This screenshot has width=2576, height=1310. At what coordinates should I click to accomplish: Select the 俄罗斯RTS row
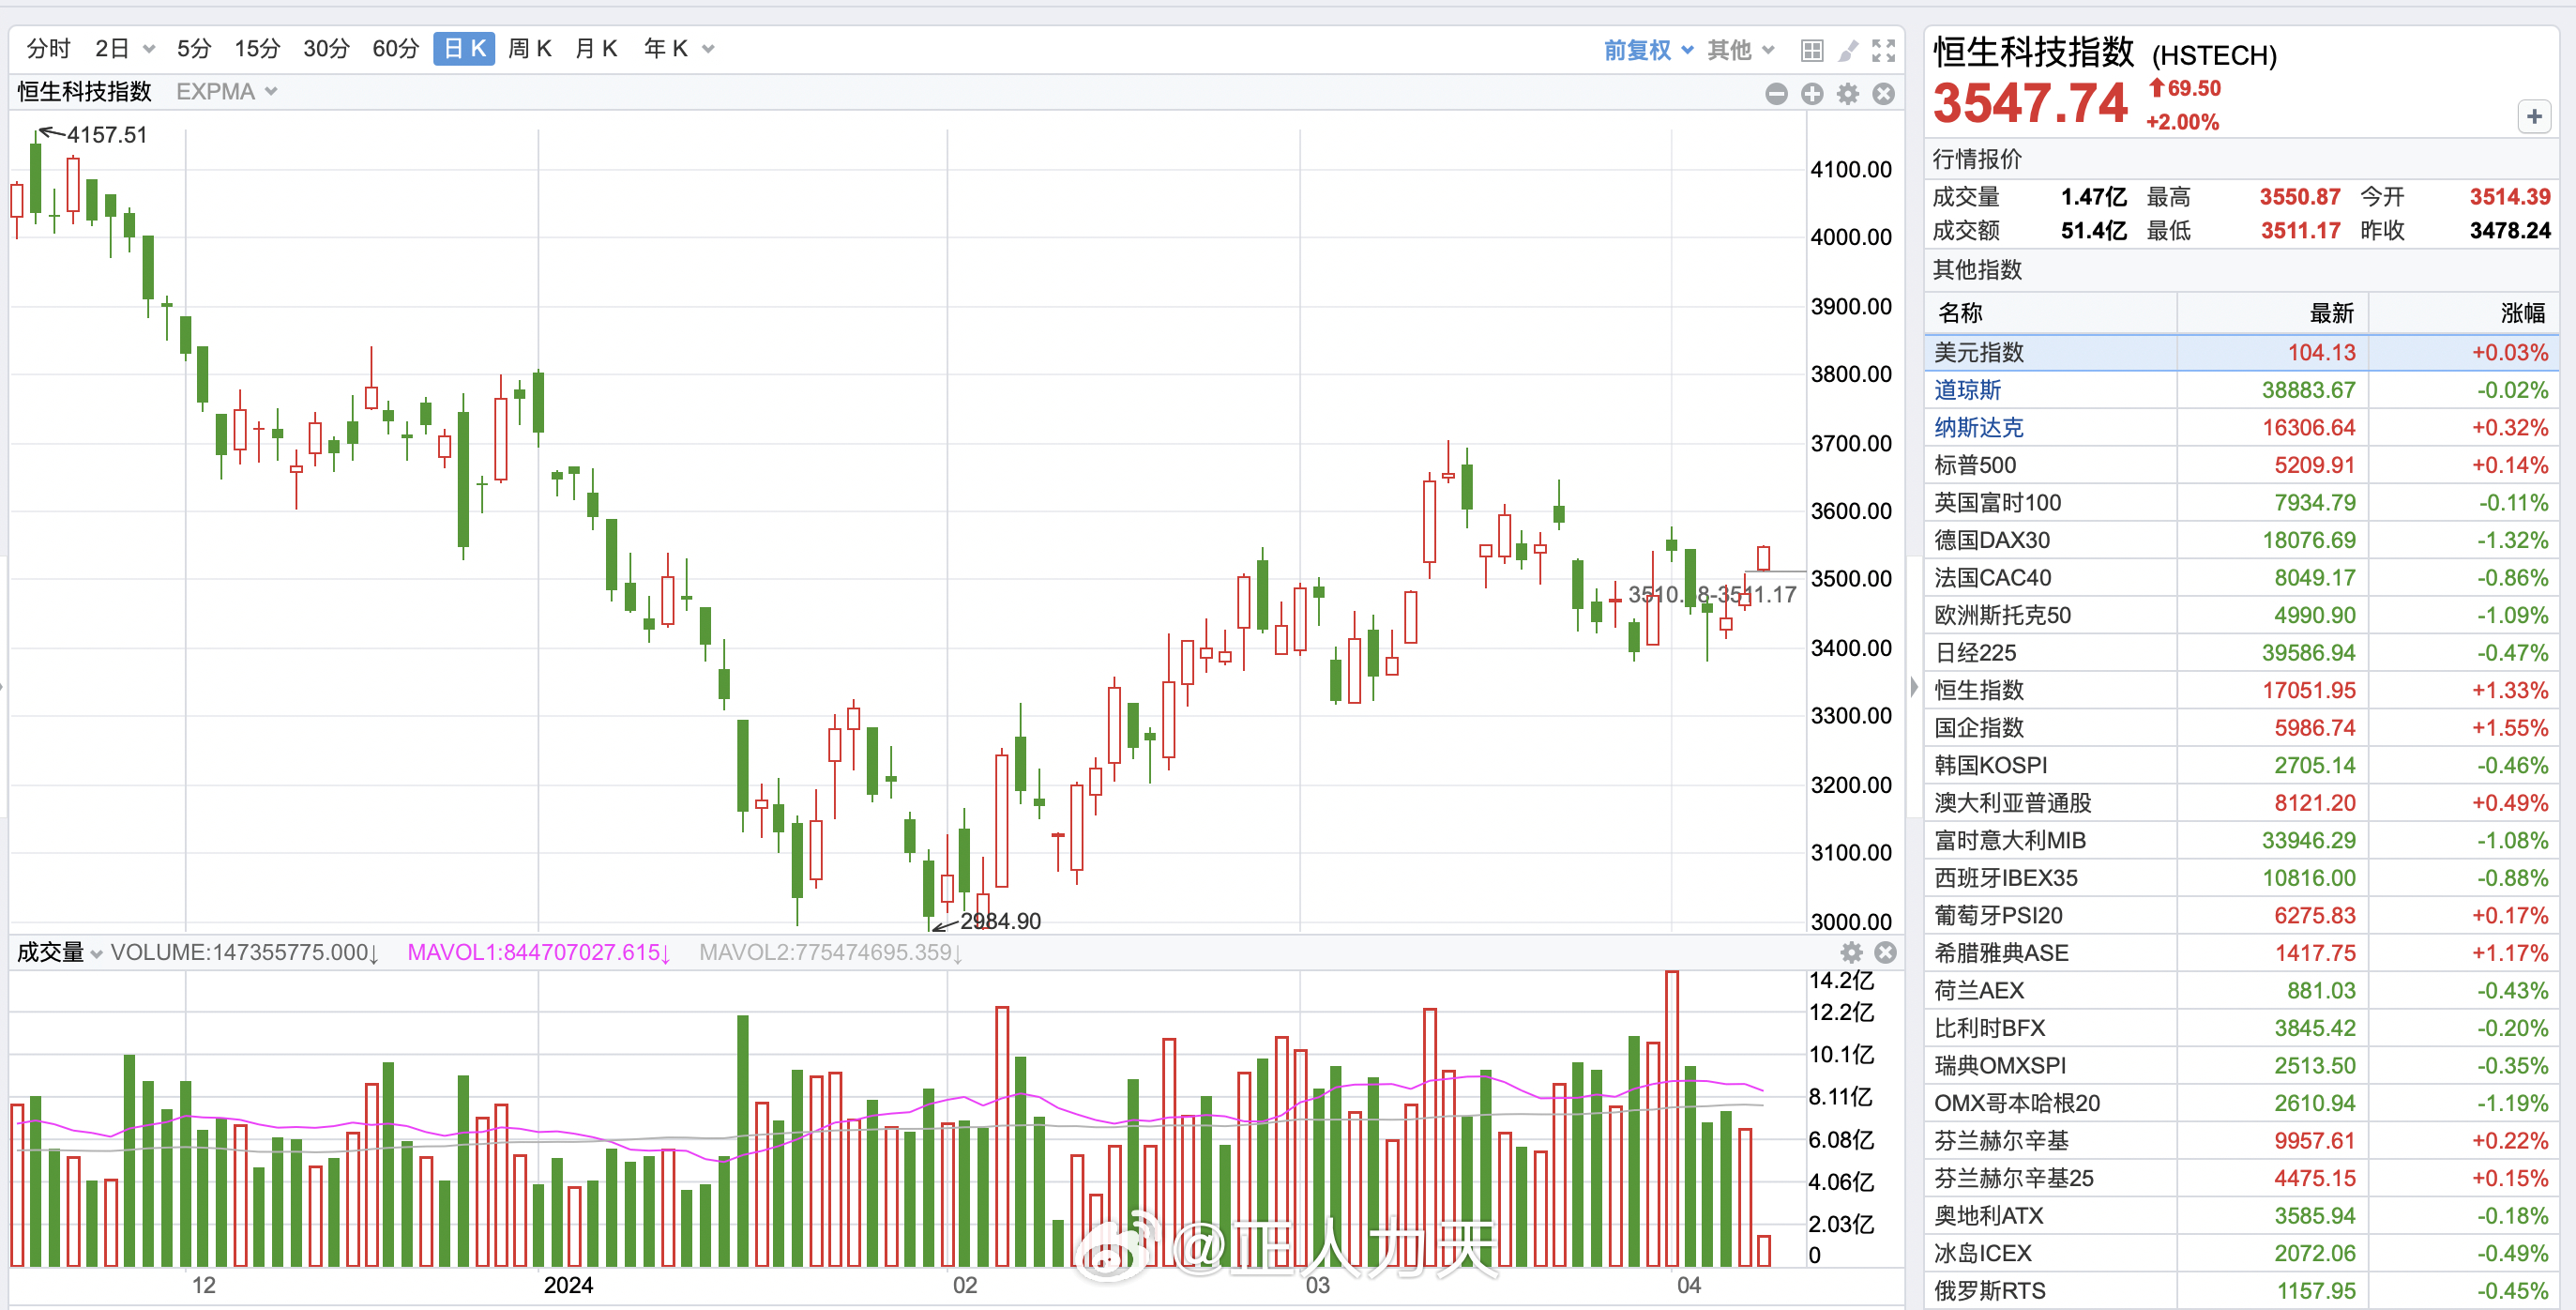pyautogui.click(x=2241, y=1291)
